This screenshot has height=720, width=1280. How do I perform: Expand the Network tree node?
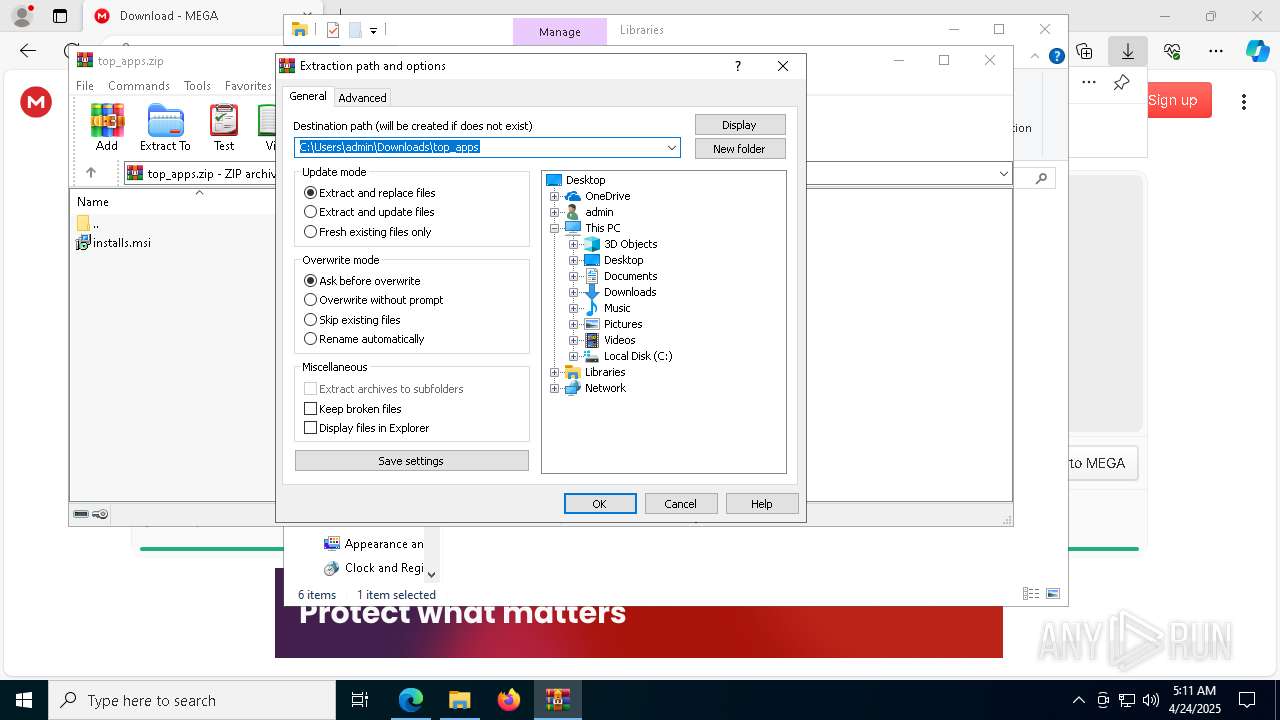[x=555, y=388]
